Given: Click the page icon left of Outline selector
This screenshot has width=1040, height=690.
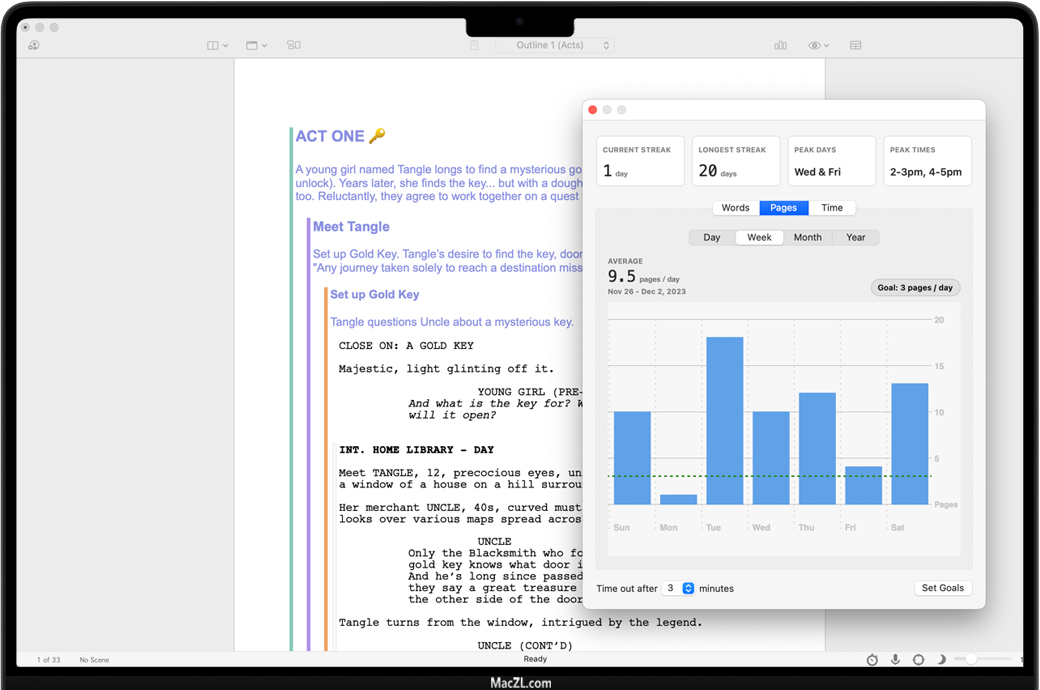Looking at the screenshot, I should [x=474, y=45].
